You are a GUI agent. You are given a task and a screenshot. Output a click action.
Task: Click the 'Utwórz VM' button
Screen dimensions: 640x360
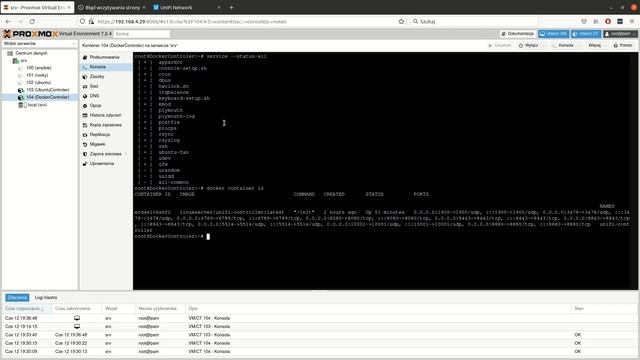(x=553, y=33)
